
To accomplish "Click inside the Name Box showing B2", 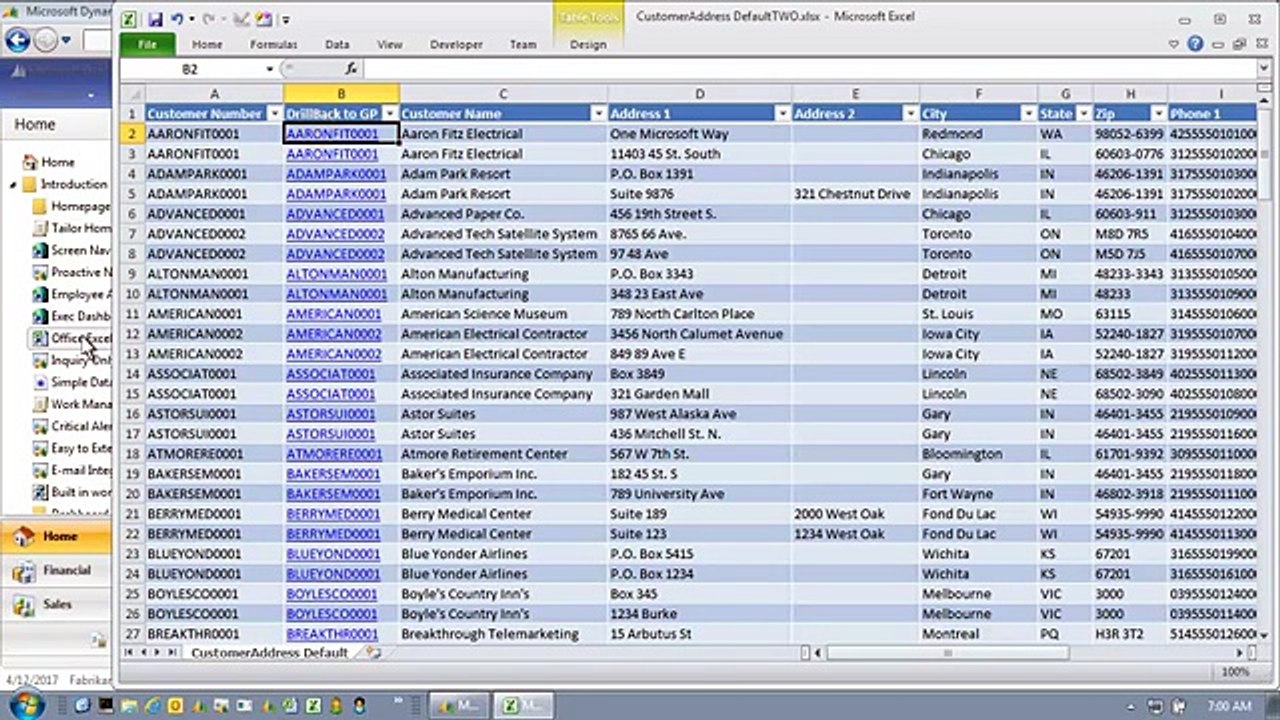I will pyautogui.click(x=190, y=69).
